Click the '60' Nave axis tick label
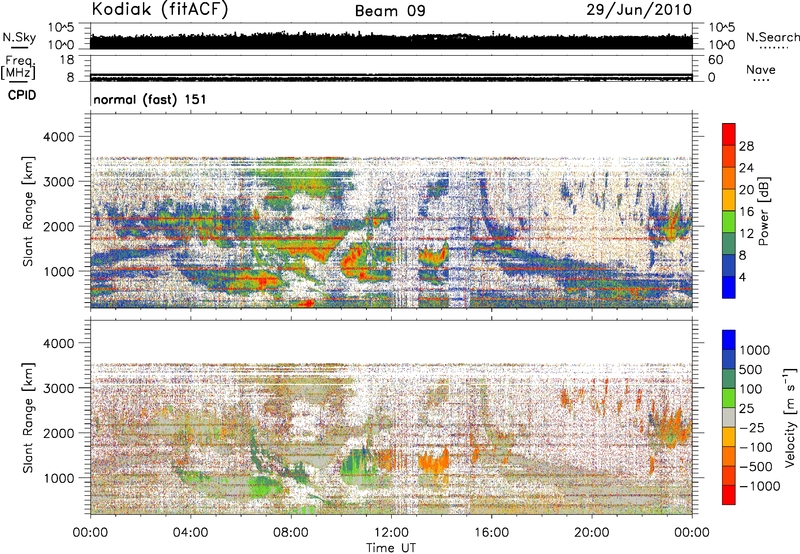The height and width of the screenshot is (554, 800). pos(715,60)
